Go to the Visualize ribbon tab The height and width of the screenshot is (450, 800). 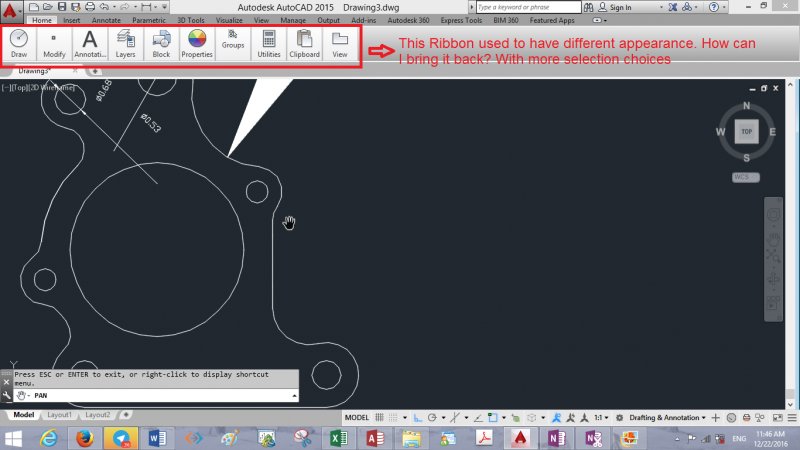coord(229,20)
